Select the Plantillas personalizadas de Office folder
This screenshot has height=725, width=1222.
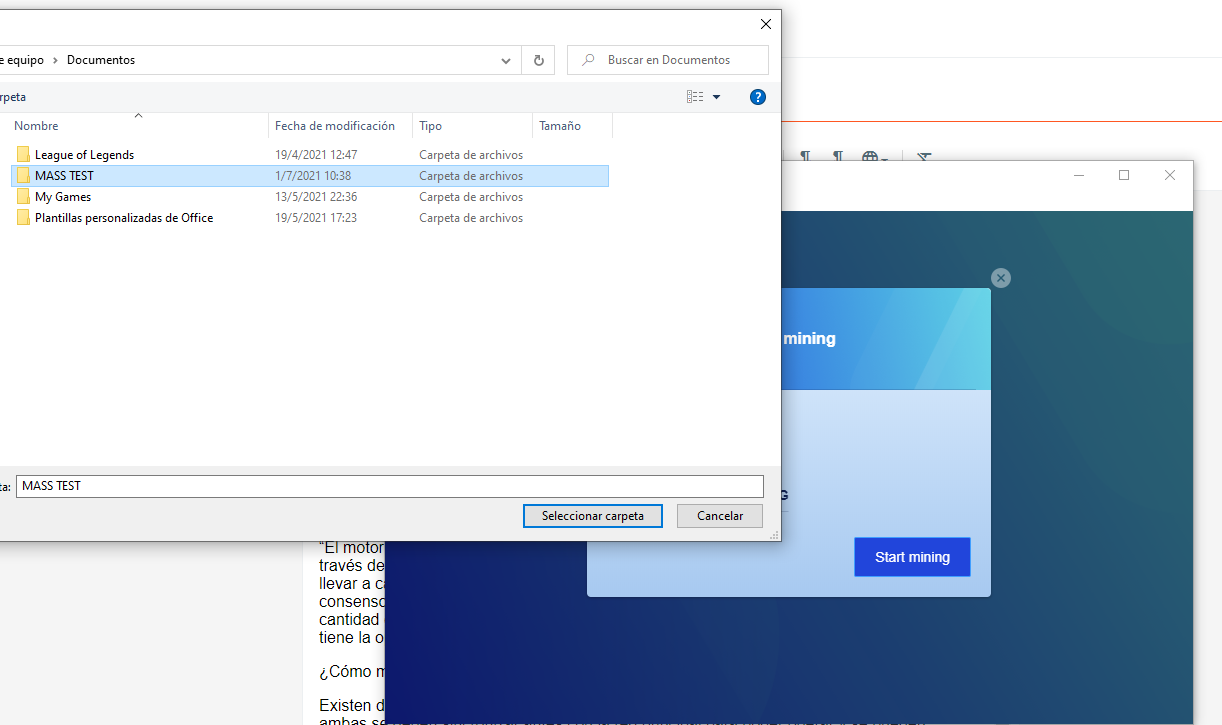pyautogui.click(x=123, y=218)
